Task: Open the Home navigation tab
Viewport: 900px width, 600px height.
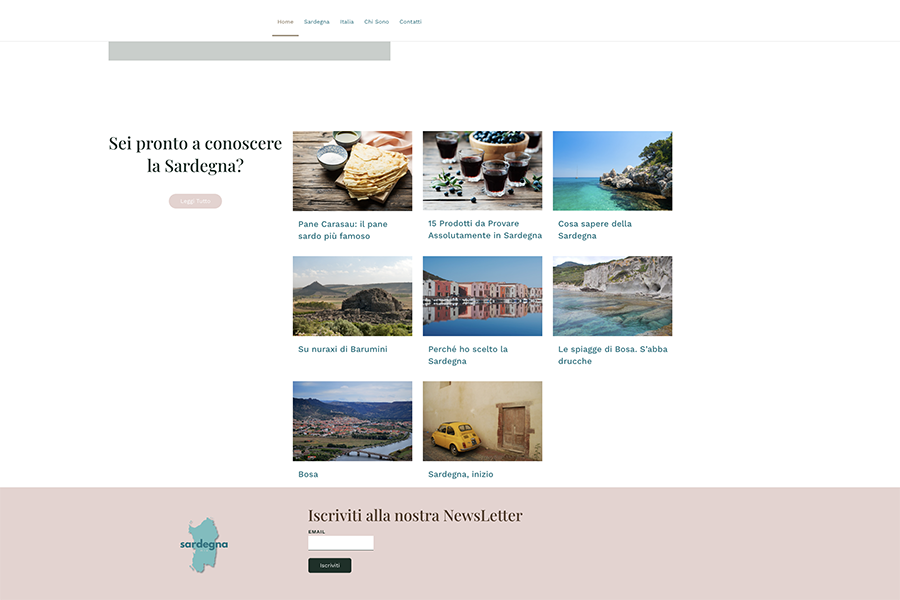Action: pyautogui.click(x=285, y=22)
